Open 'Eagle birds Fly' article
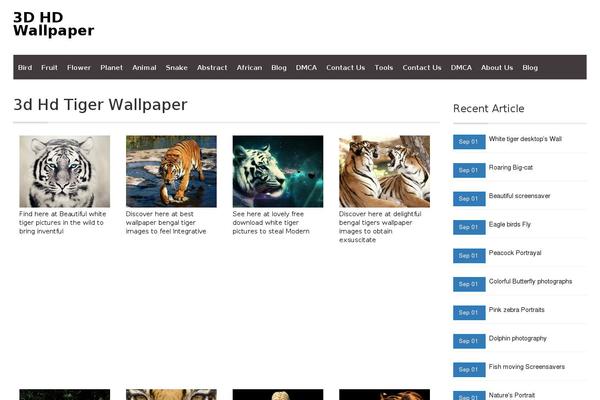Viewport: 600px width, 400px height. pyautogui.click(x=509, y=224)
